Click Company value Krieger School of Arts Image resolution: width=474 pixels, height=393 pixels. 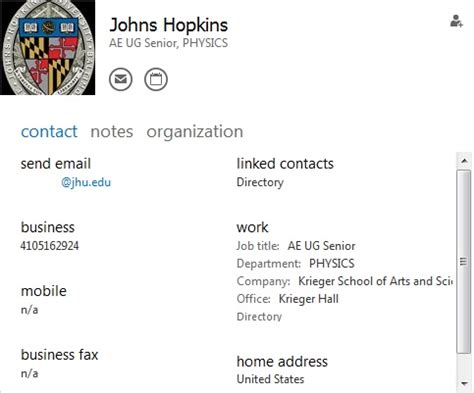[375, 281]
